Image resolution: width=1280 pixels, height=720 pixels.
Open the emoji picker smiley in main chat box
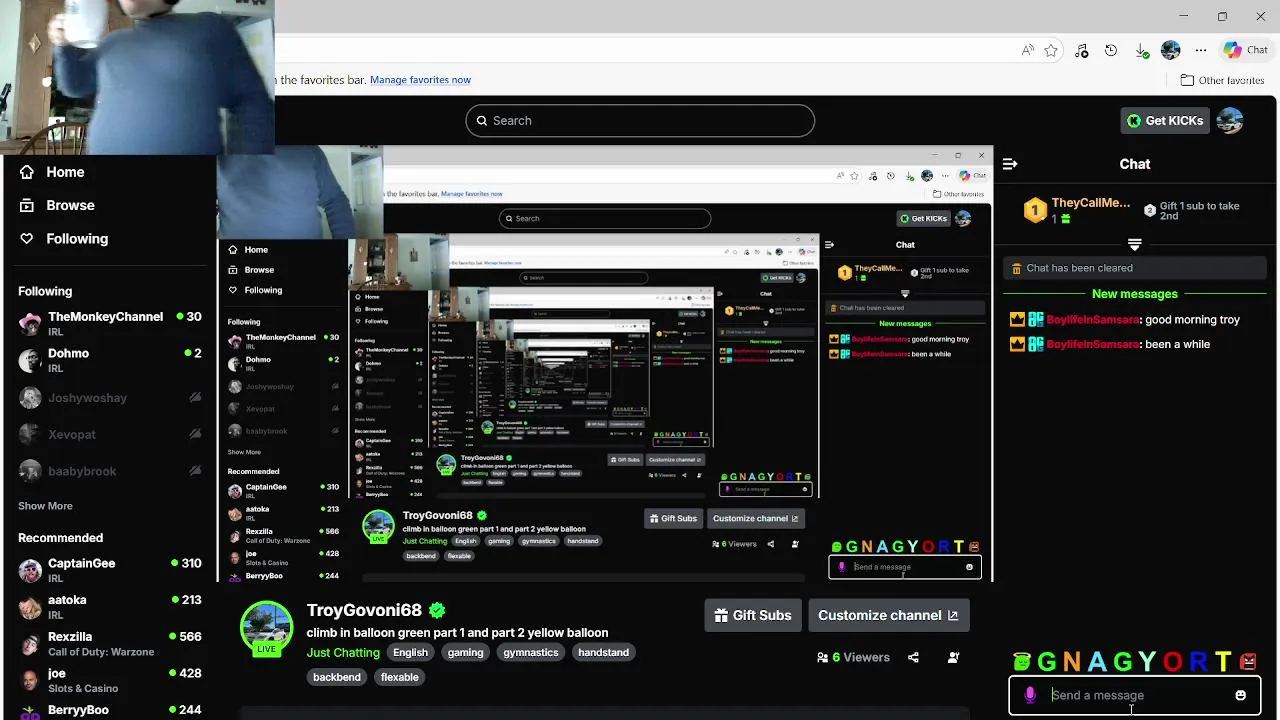(x=1240, y=695)
